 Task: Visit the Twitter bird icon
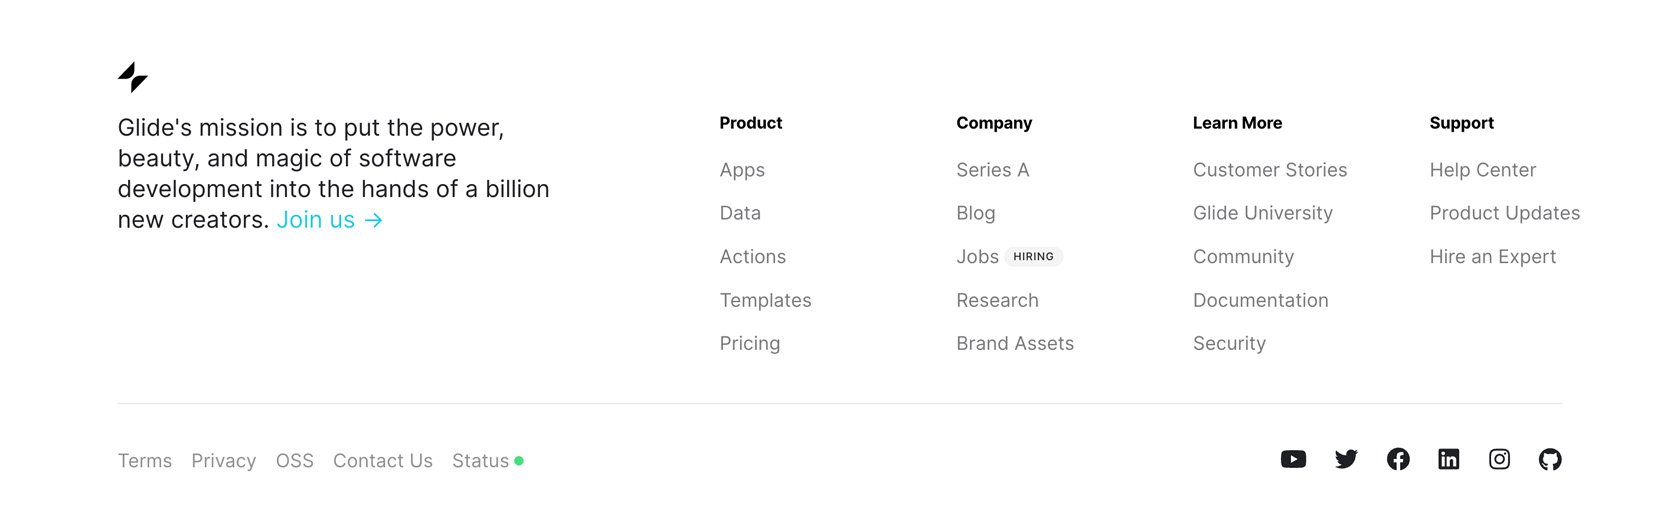coord(1346,459)
